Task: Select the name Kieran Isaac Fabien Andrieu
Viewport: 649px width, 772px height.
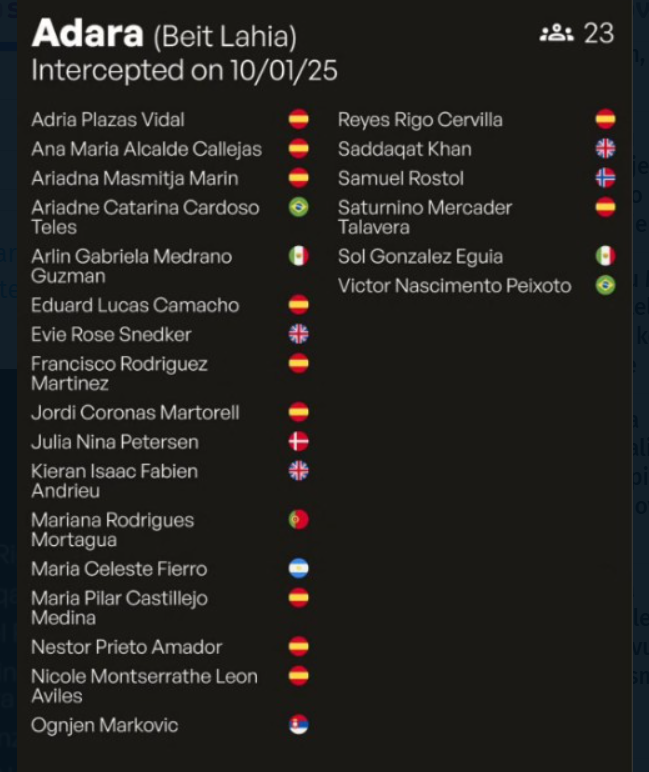Action: point(114,480)
